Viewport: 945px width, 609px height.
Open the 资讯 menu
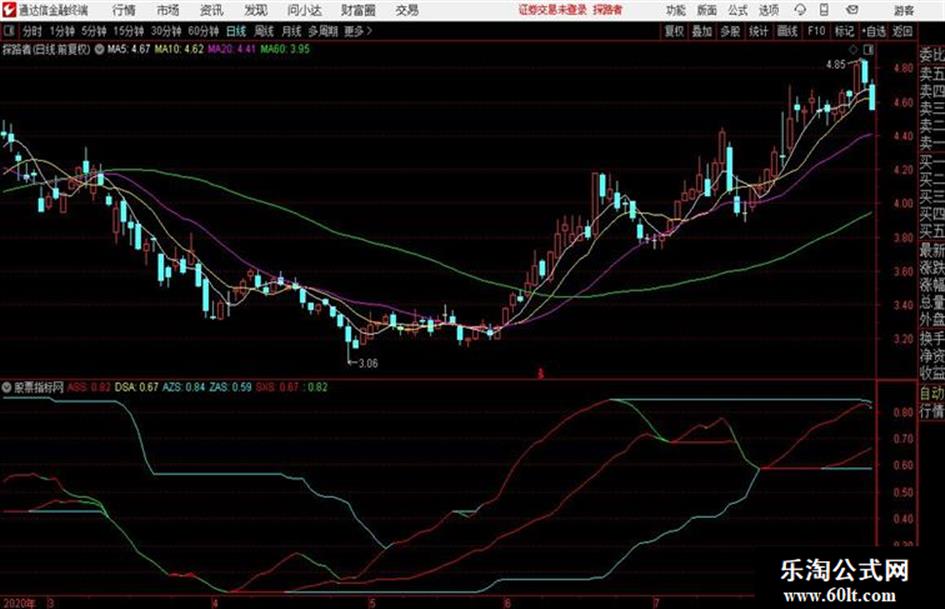211,10
